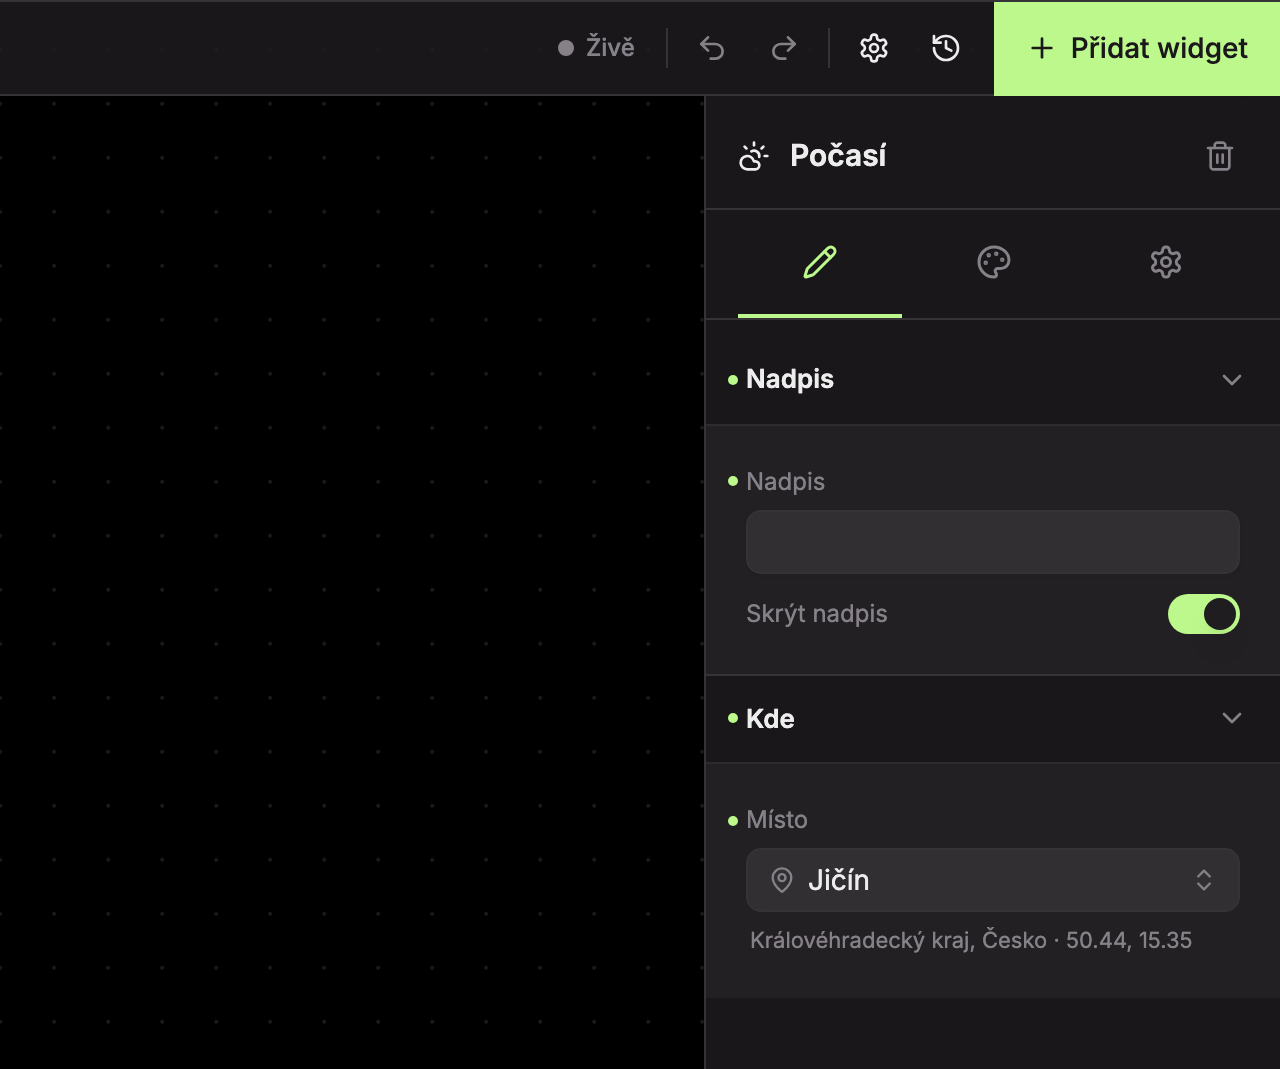
Task: Focus the empty Nadpis text field
Action: tap(993, 542)
